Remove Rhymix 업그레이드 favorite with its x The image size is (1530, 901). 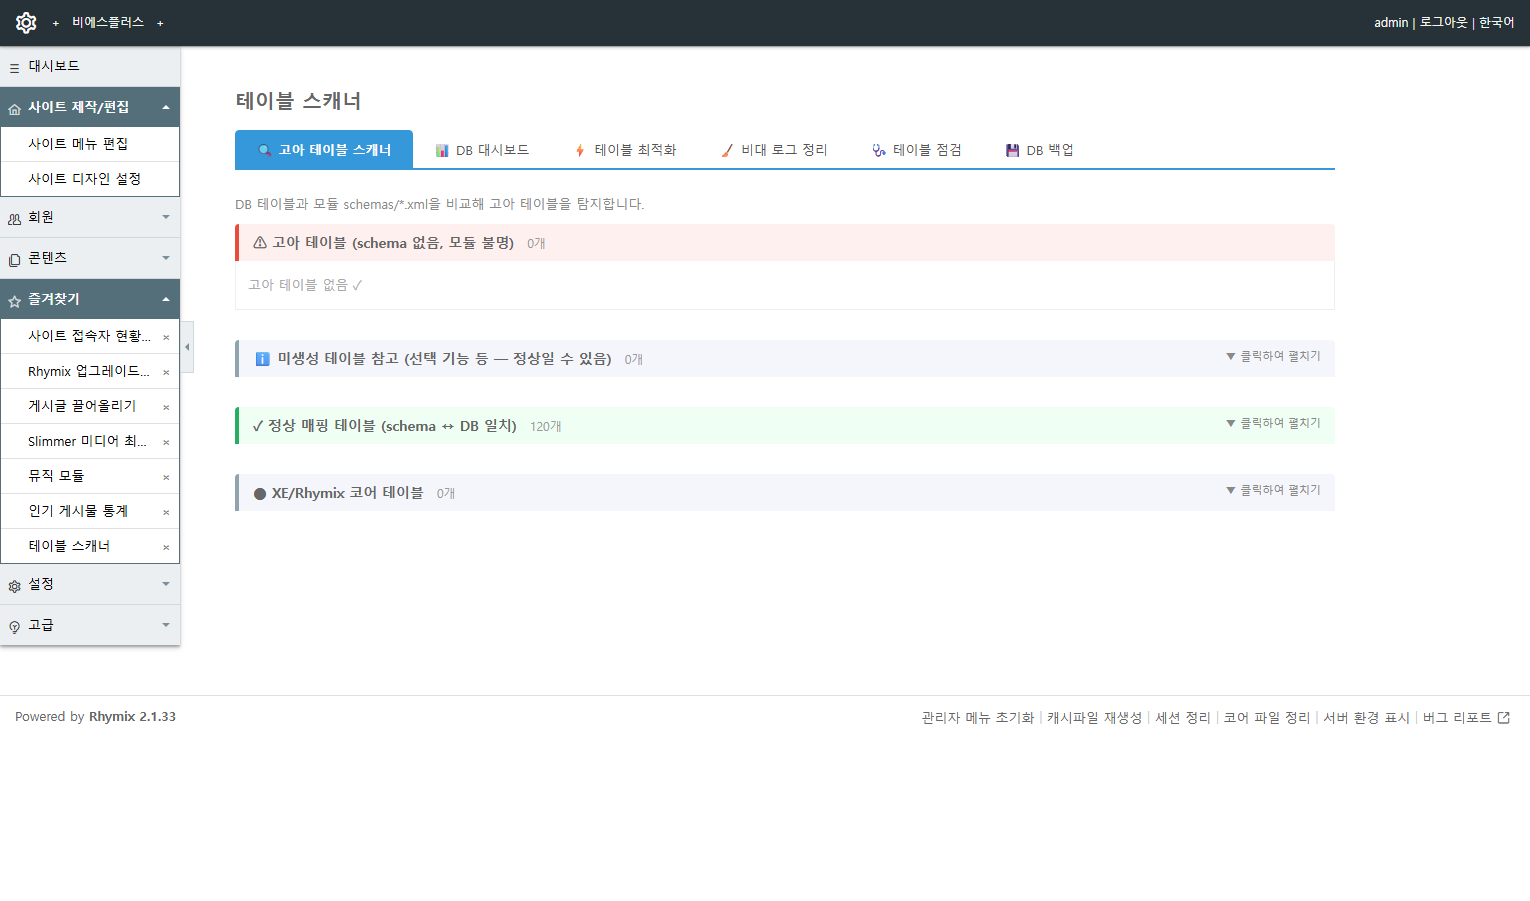(166, 373)
